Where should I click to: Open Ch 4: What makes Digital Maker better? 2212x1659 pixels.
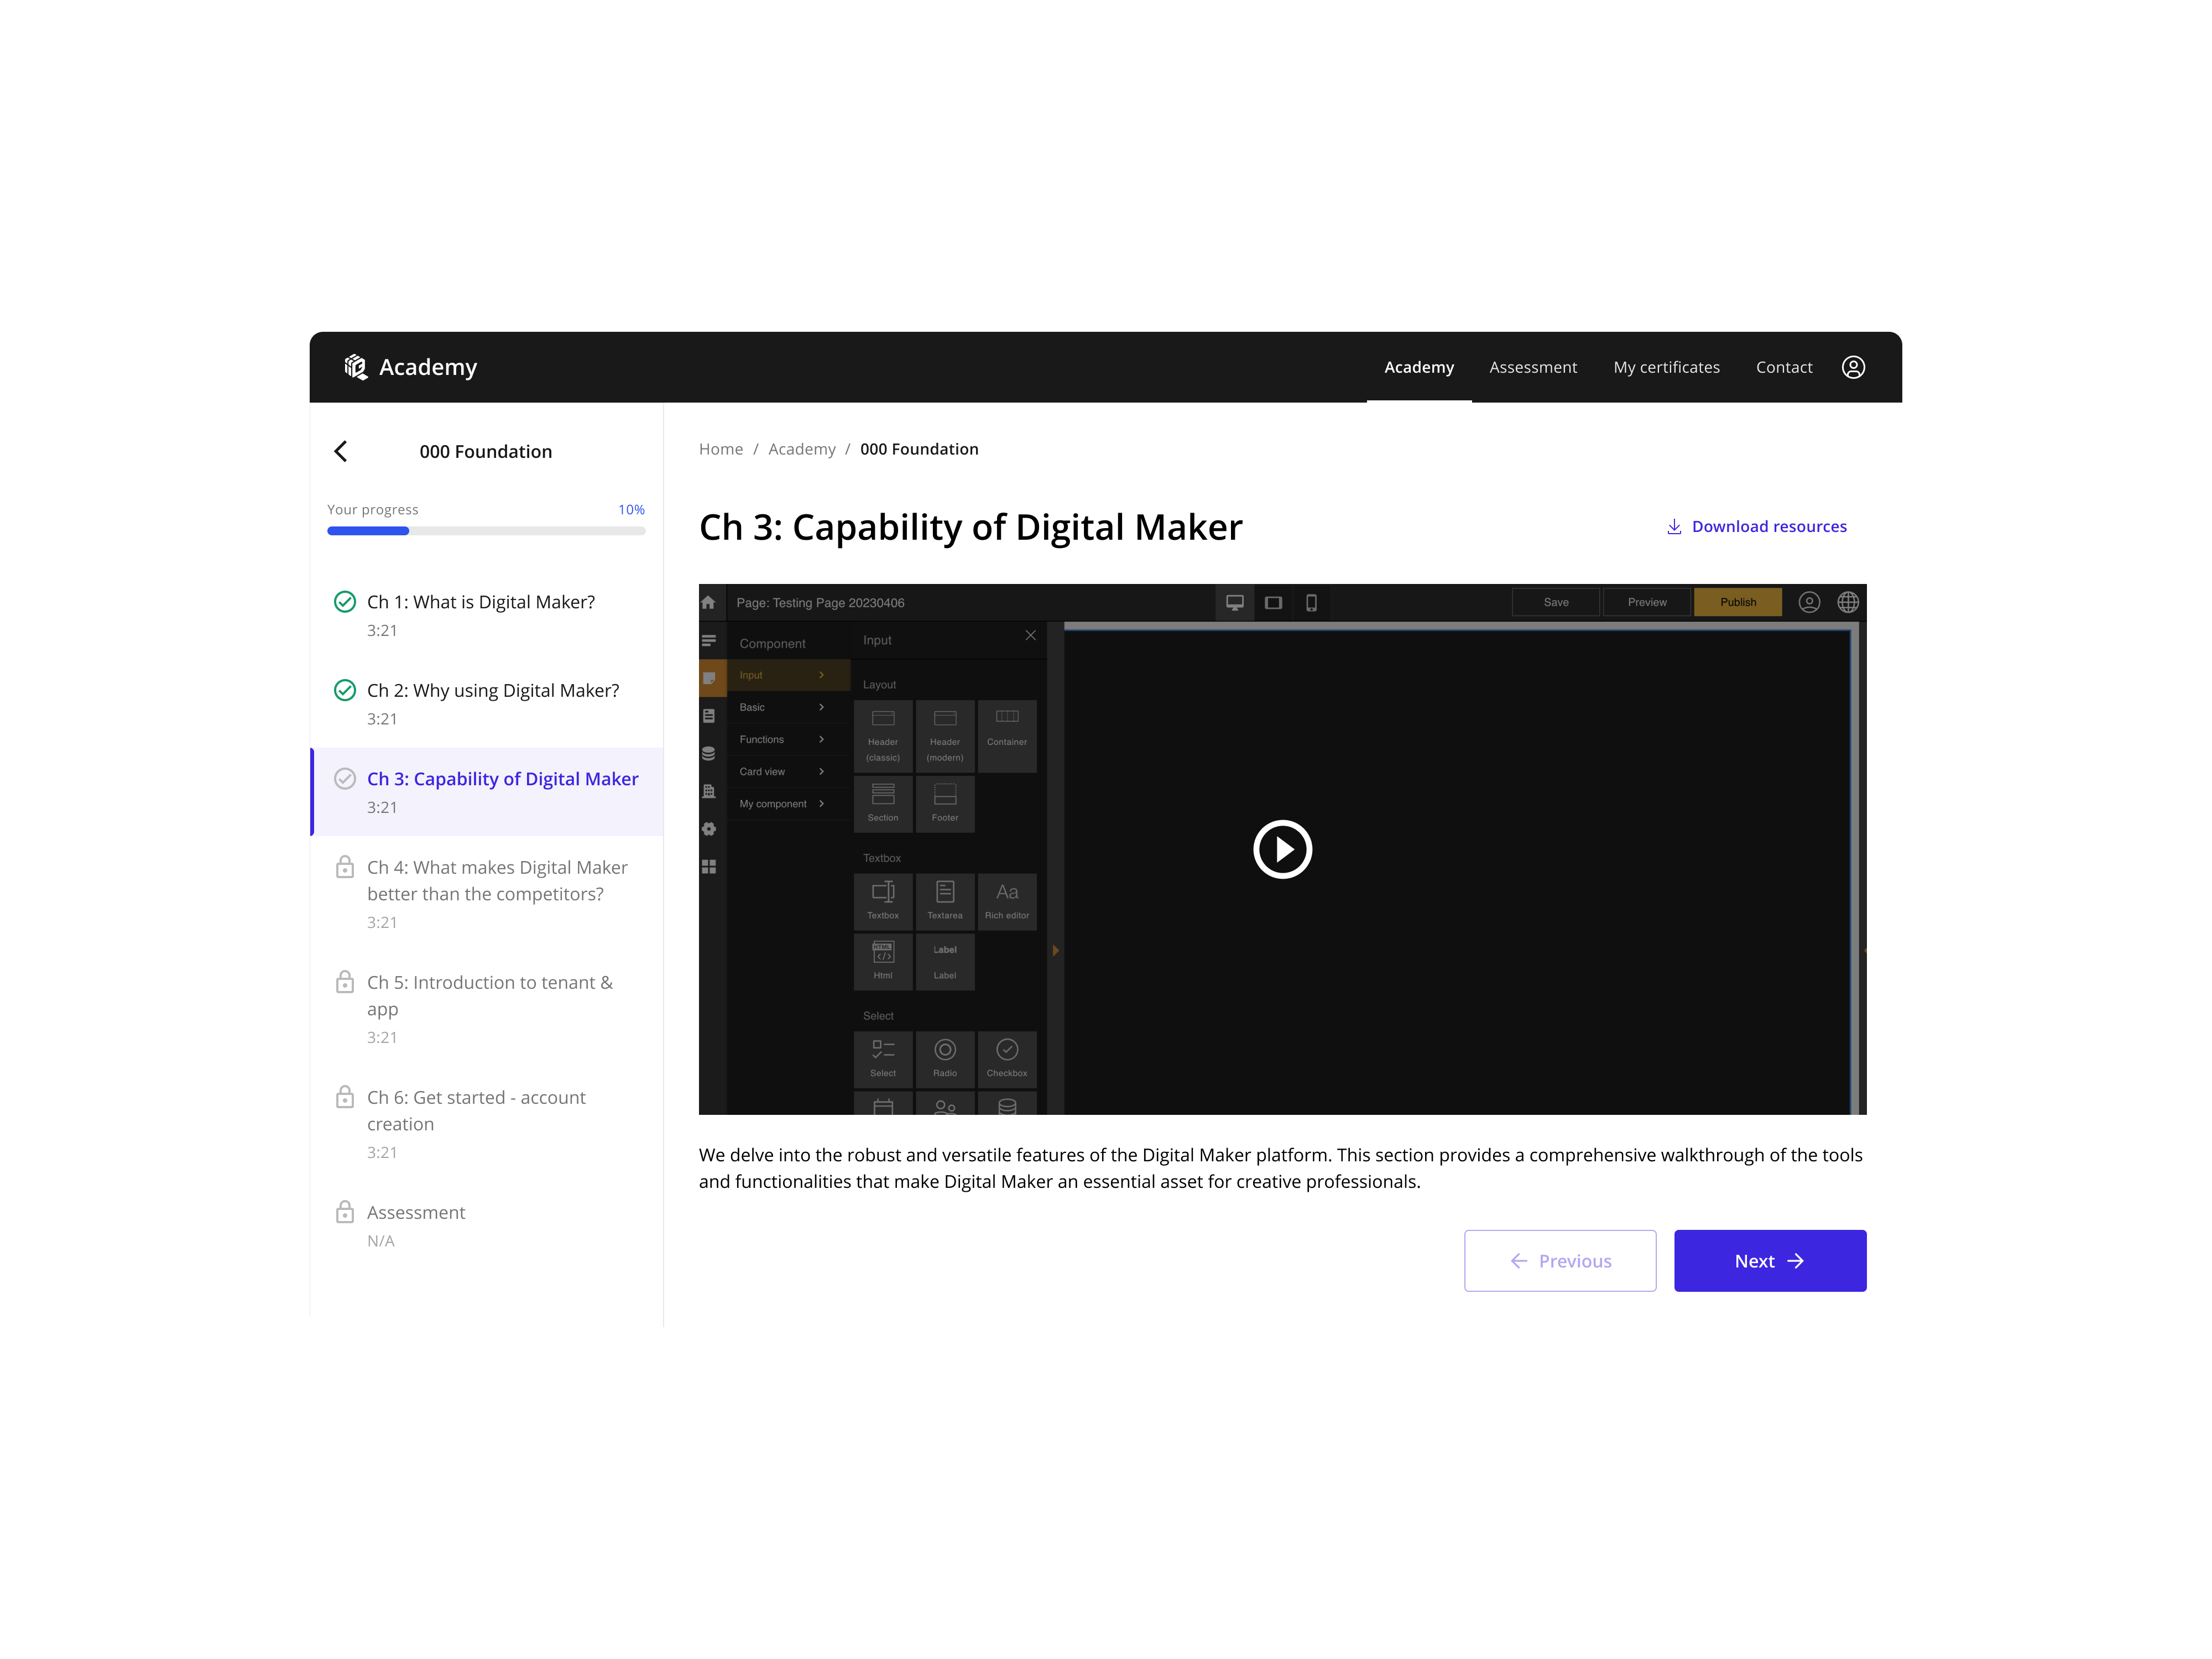487,893
